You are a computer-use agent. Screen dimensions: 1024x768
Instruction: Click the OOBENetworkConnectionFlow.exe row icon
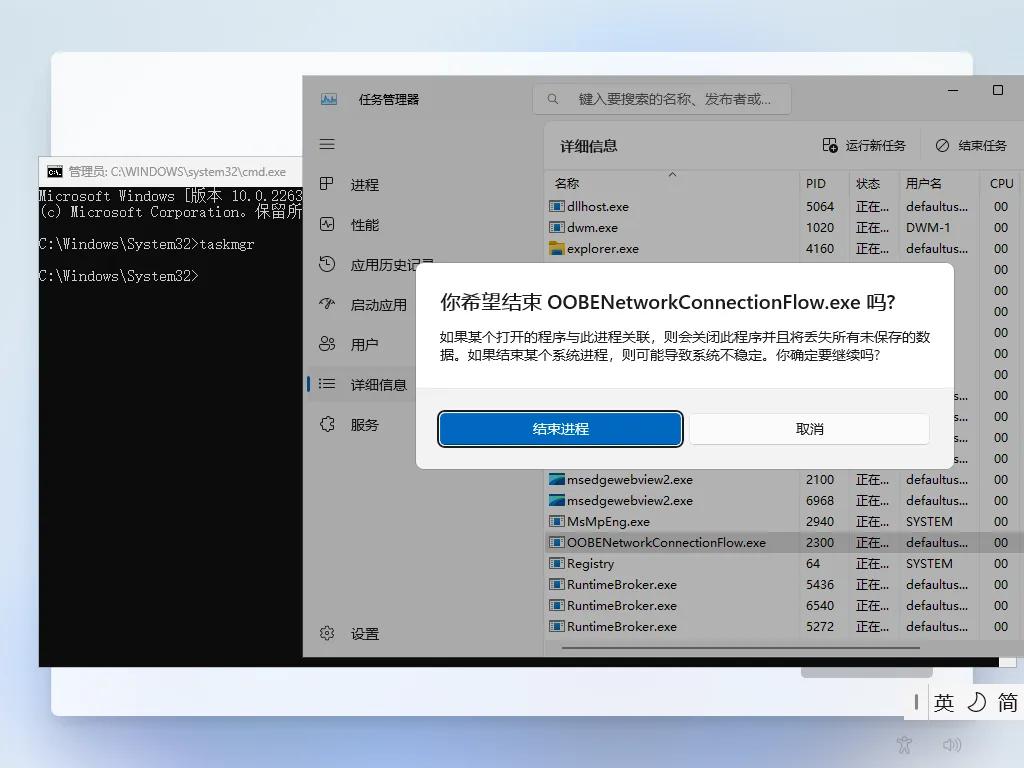click(556, 542)
